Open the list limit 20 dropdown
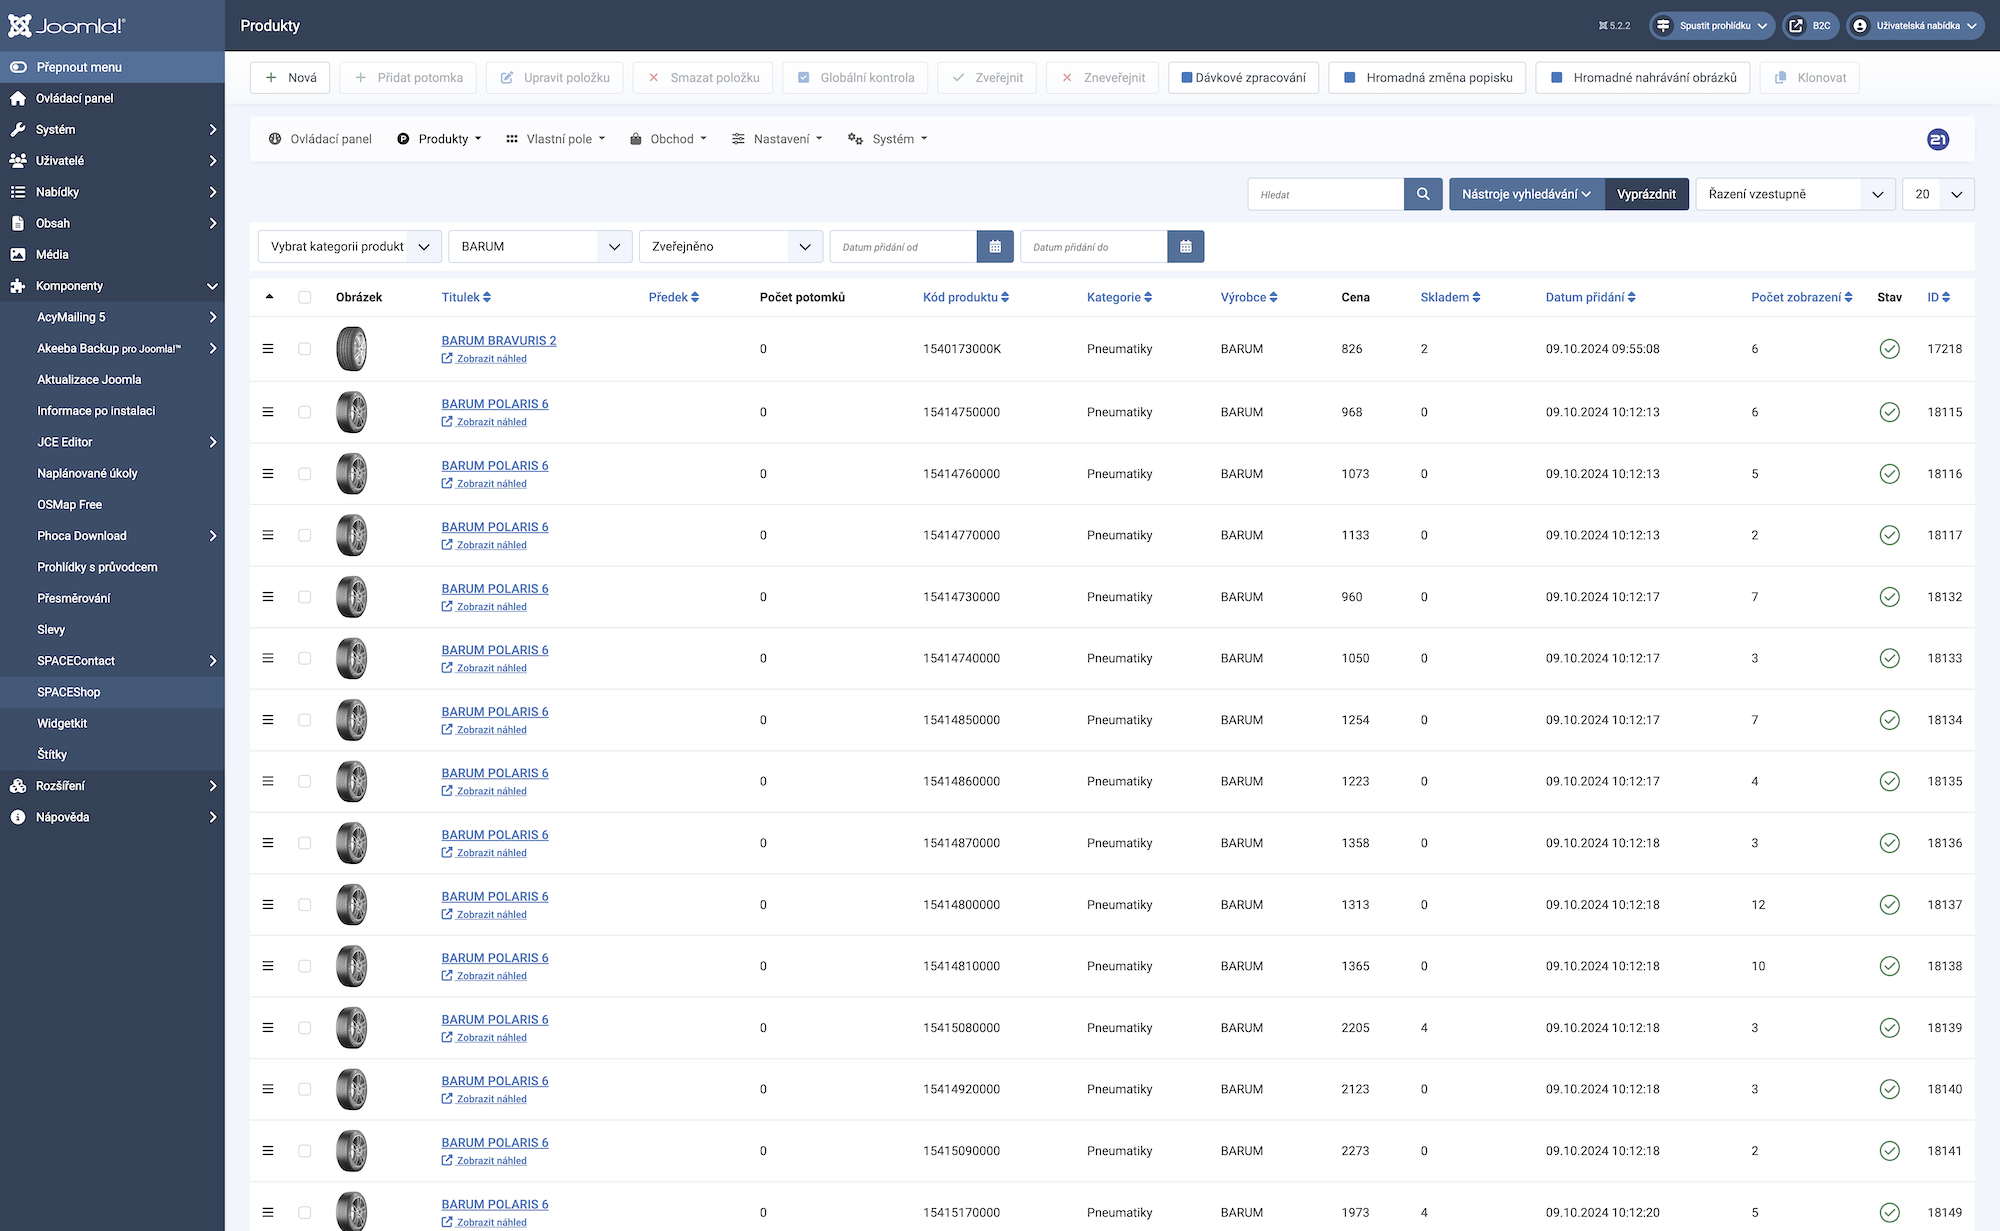 click(1938, 194)
